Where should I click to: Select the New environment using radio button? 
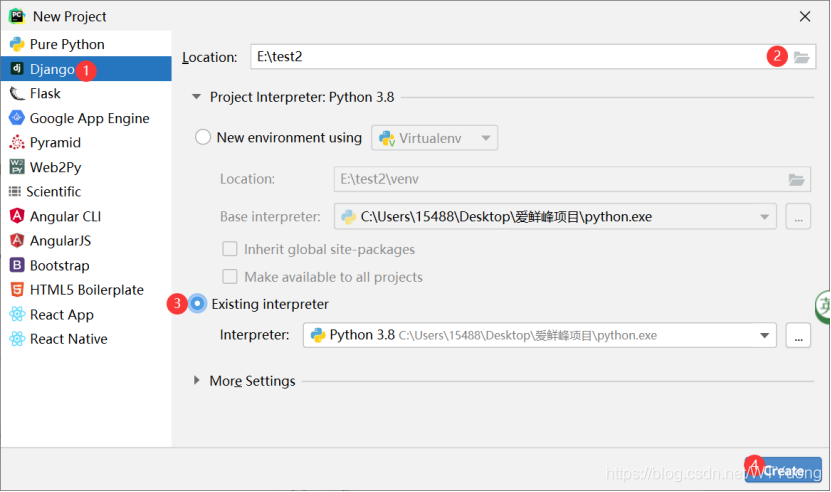203,137
